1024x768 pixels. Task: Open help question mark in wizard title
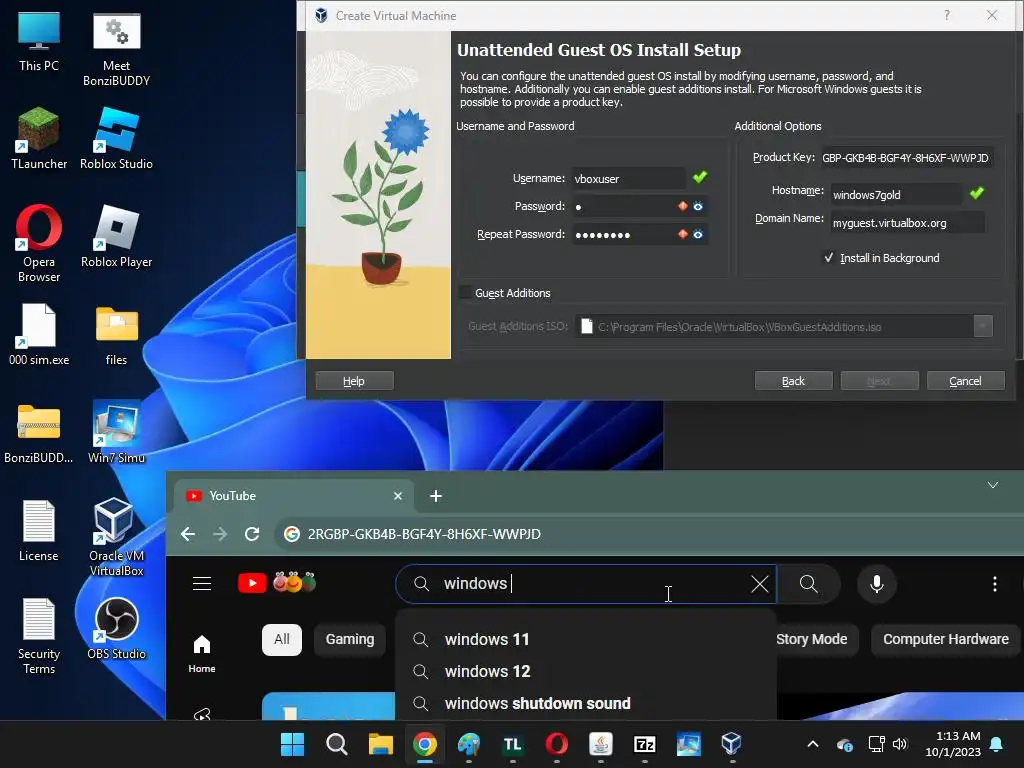[x=947, y=15]
